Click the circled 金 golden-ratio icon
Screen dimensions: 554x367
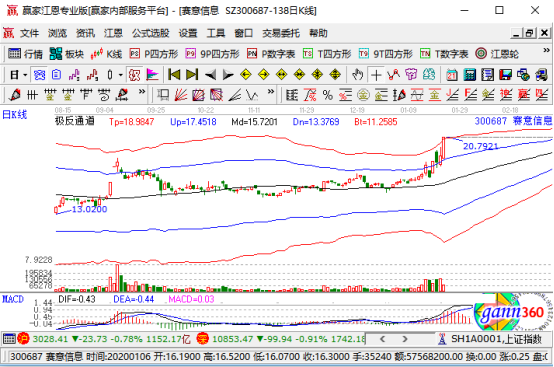click(363, 95)
